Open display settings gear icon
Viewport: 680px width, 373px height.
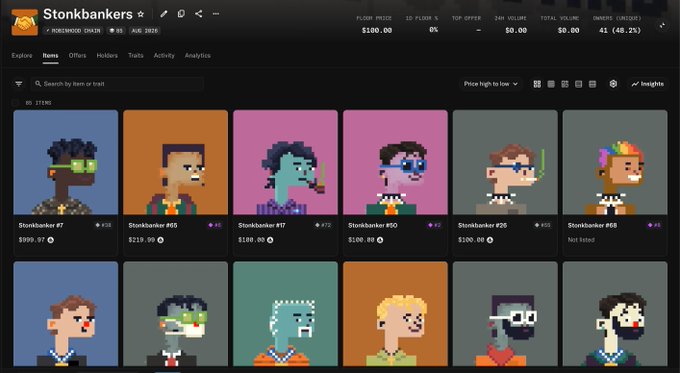(x=613, y=84)
